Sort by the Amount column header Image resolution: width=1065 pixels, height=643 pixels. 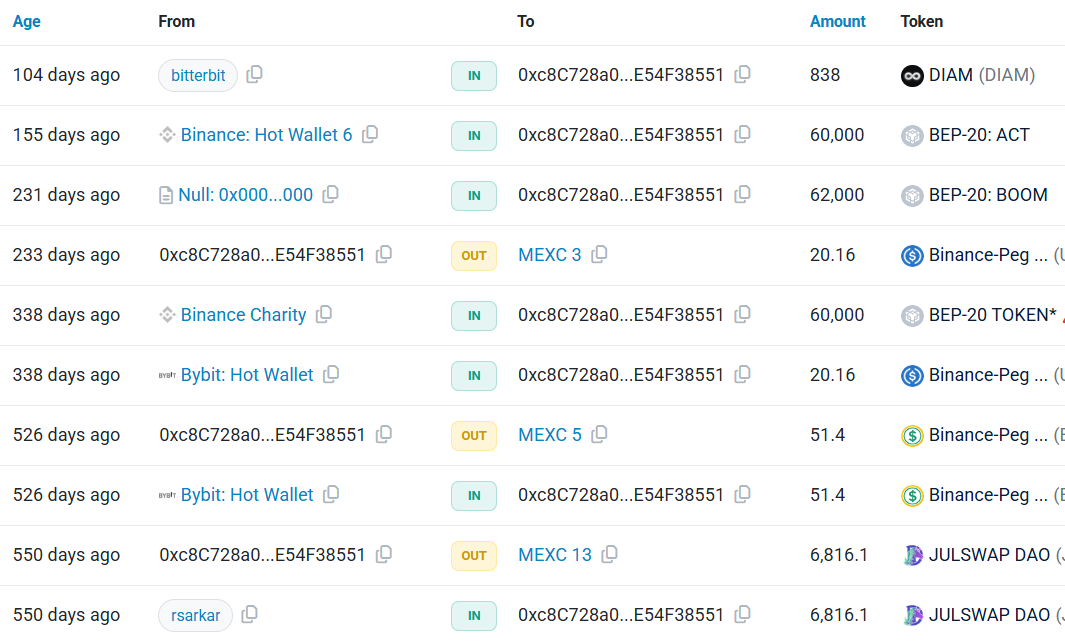(837, 22)
